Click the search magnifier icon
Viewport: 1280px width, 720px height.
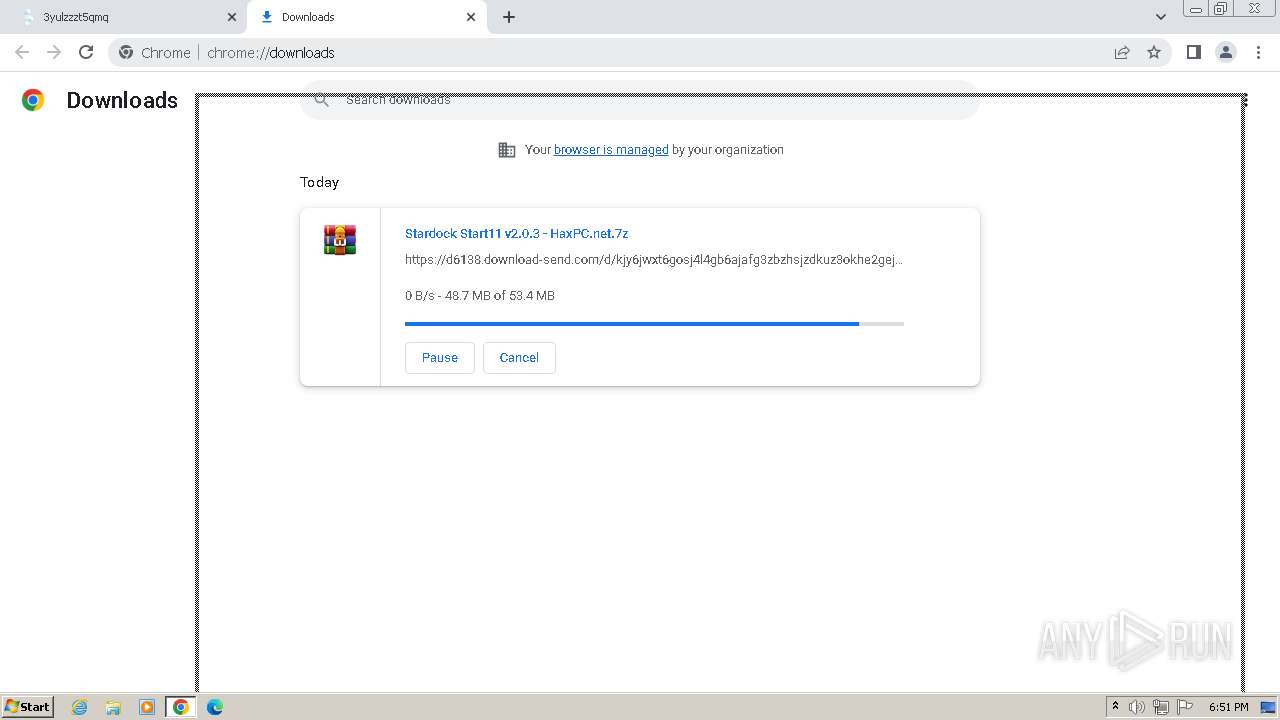(321, 99)
